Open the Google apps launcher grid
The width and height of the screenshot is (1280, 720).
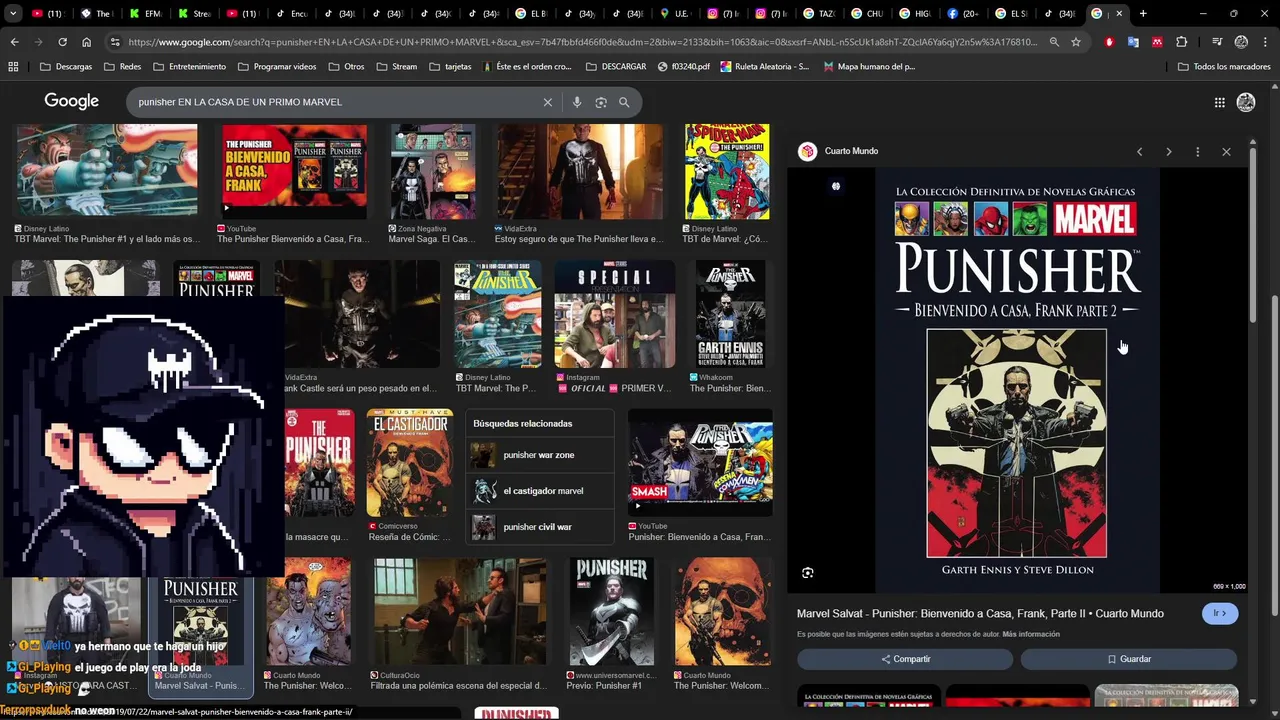[1219, 102]
